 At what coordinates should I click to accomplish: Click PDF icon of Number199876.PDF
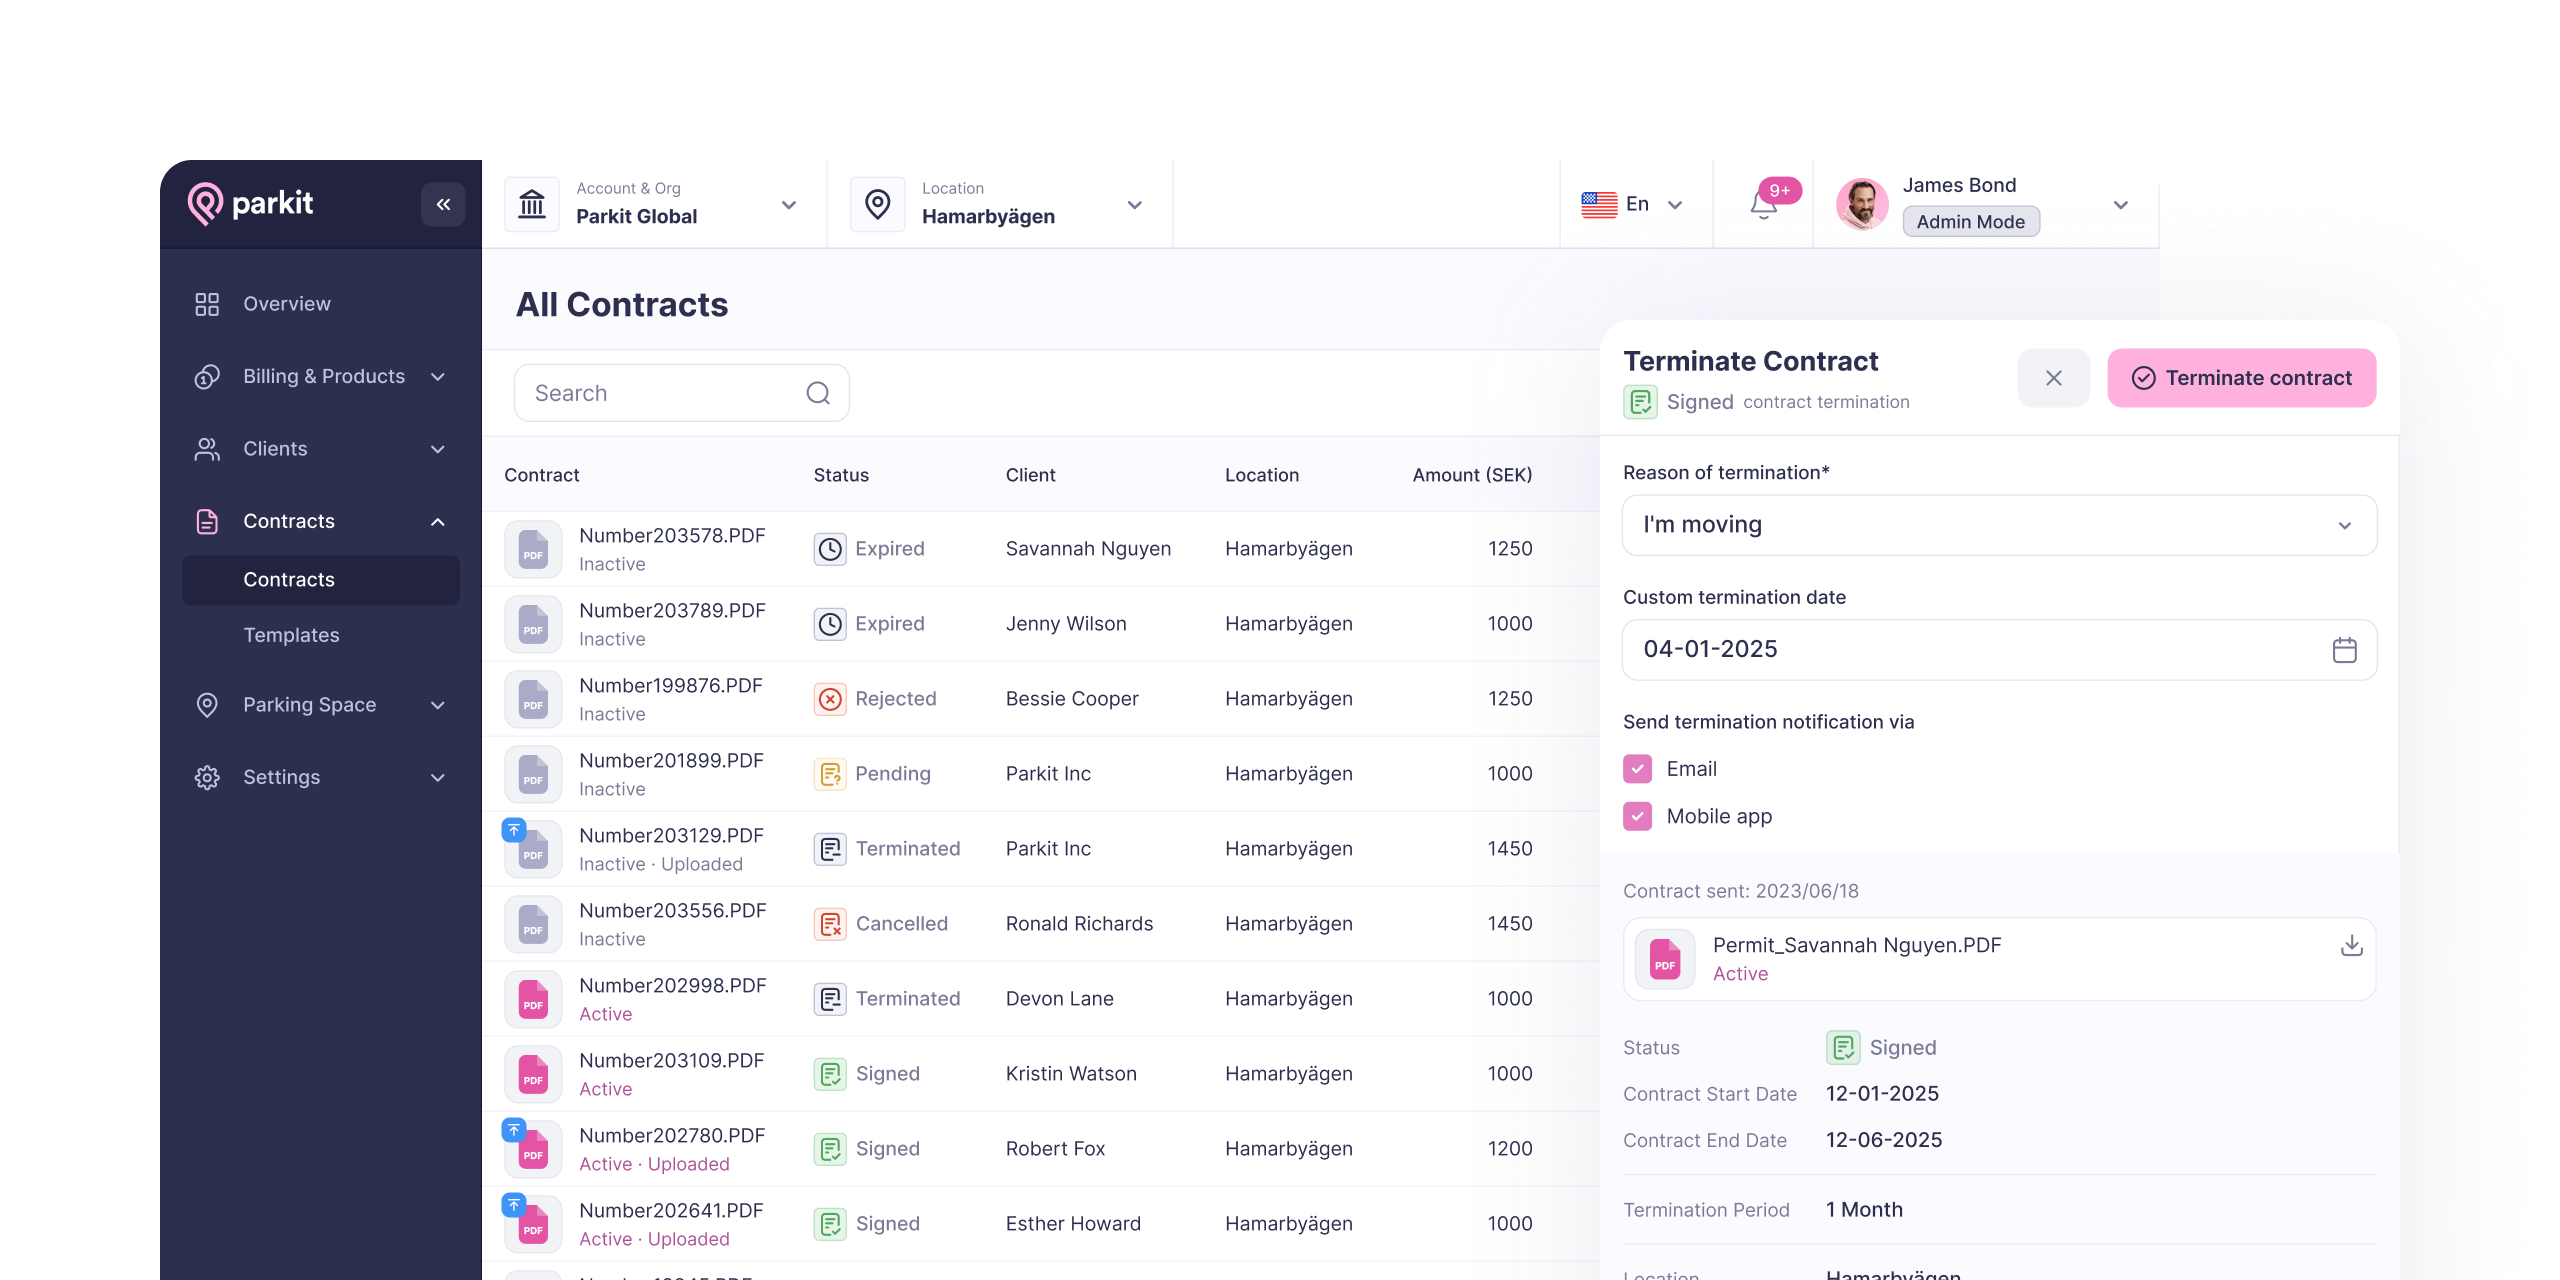(x=533, y=699)
